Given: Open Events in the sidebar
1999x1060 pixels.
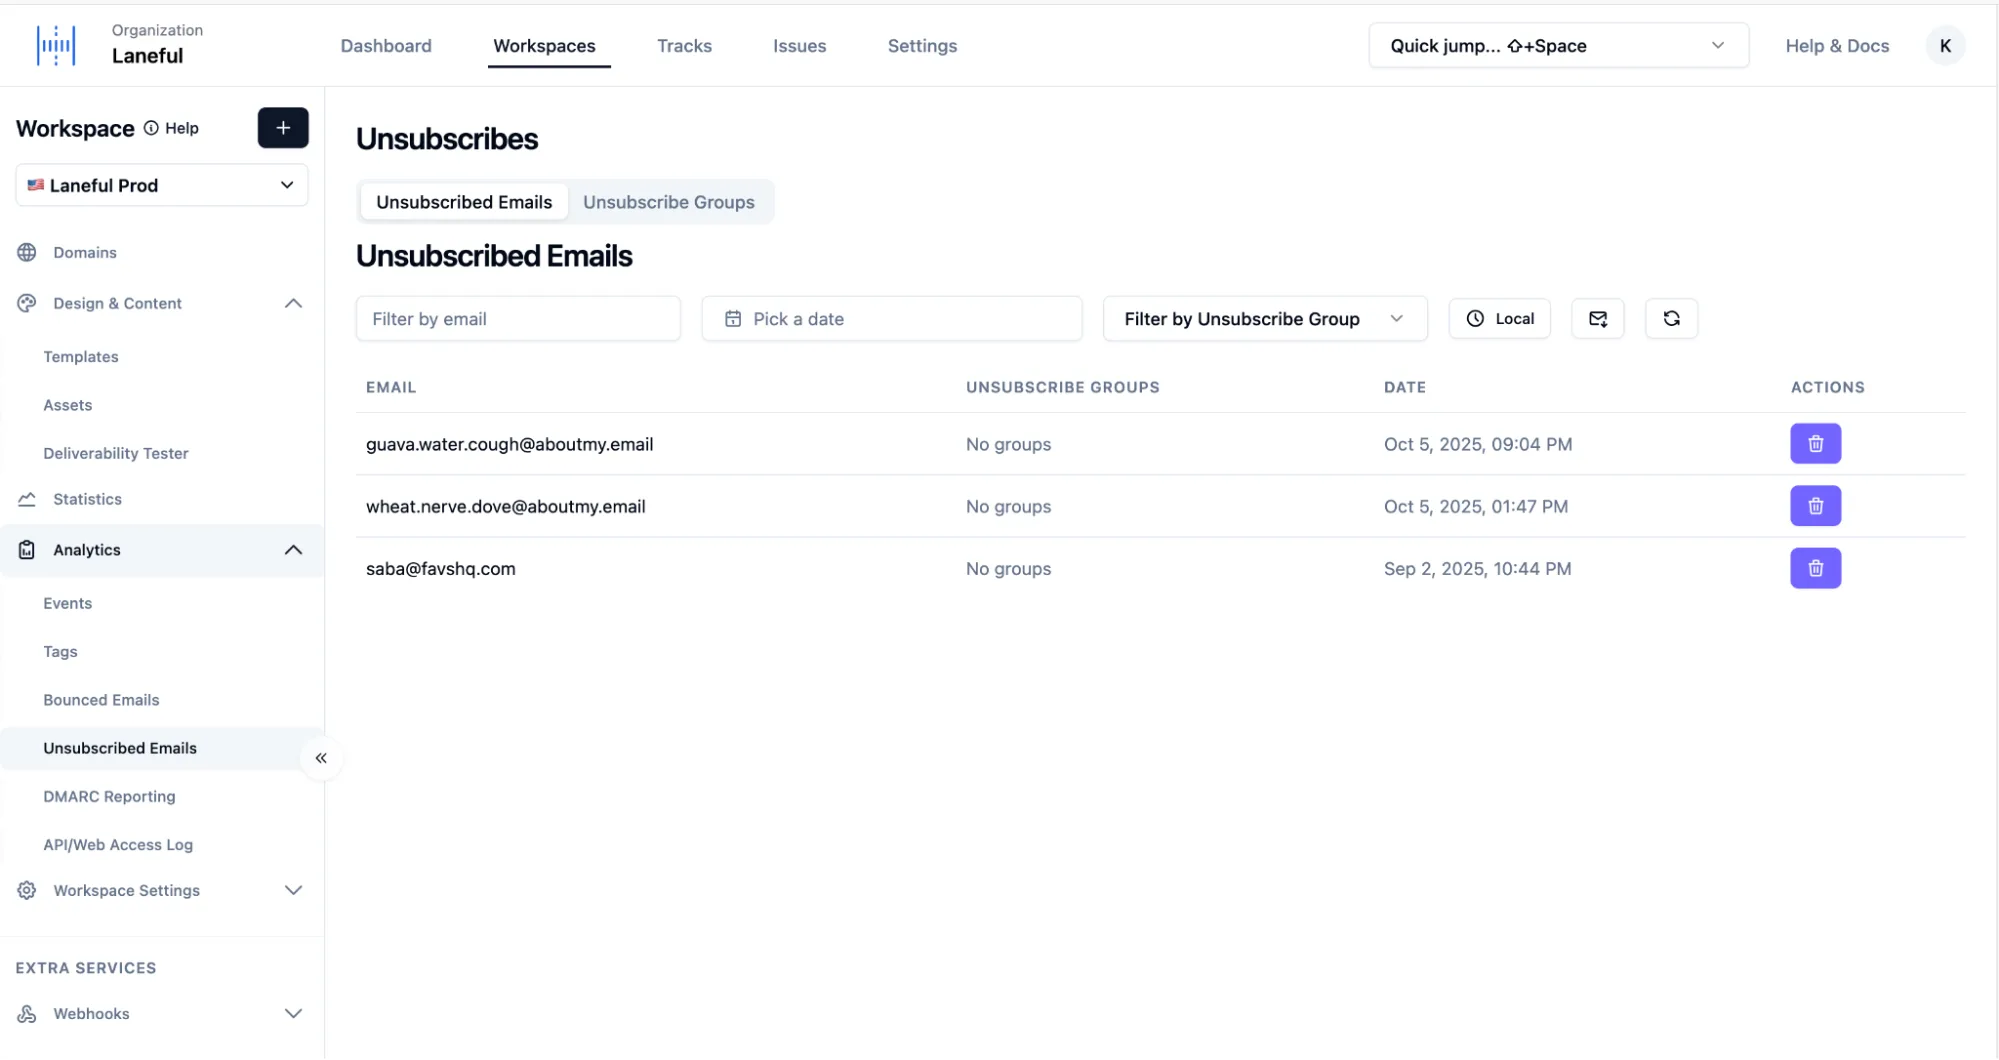Looking at the screenshot, I should (68, 603).
